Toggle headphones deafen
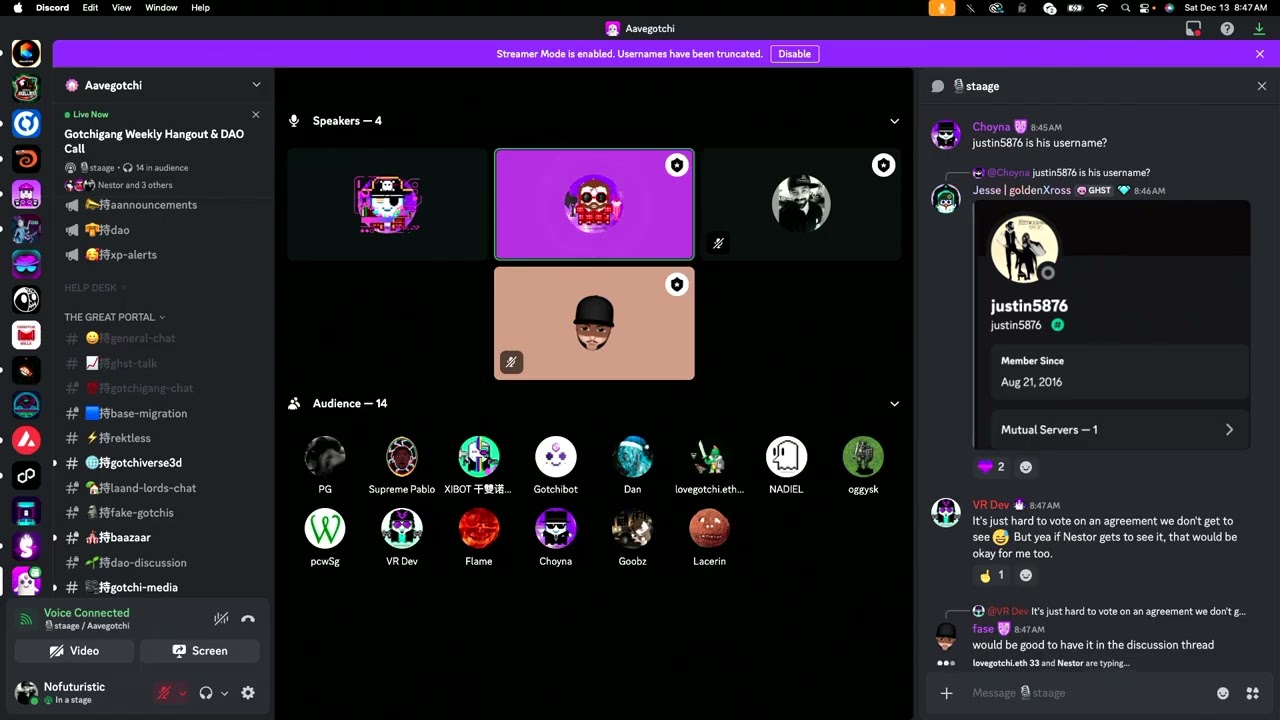 pos(206,693)
